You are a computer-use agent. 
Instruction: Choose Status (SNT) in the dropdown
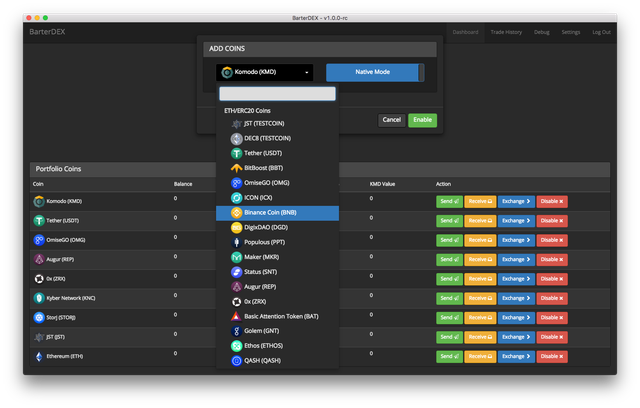pos(278,272)
